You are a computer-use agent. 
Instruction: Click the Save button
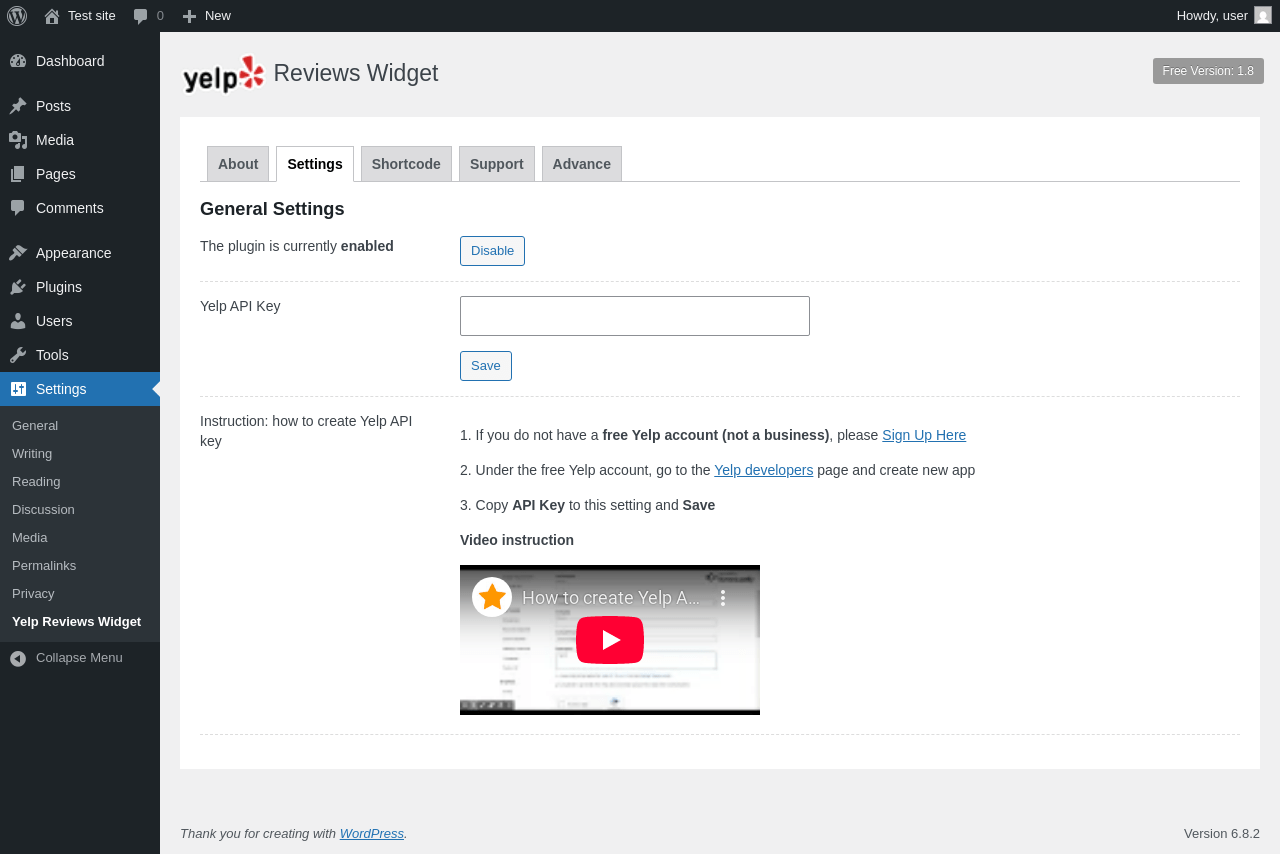[486, 366]
